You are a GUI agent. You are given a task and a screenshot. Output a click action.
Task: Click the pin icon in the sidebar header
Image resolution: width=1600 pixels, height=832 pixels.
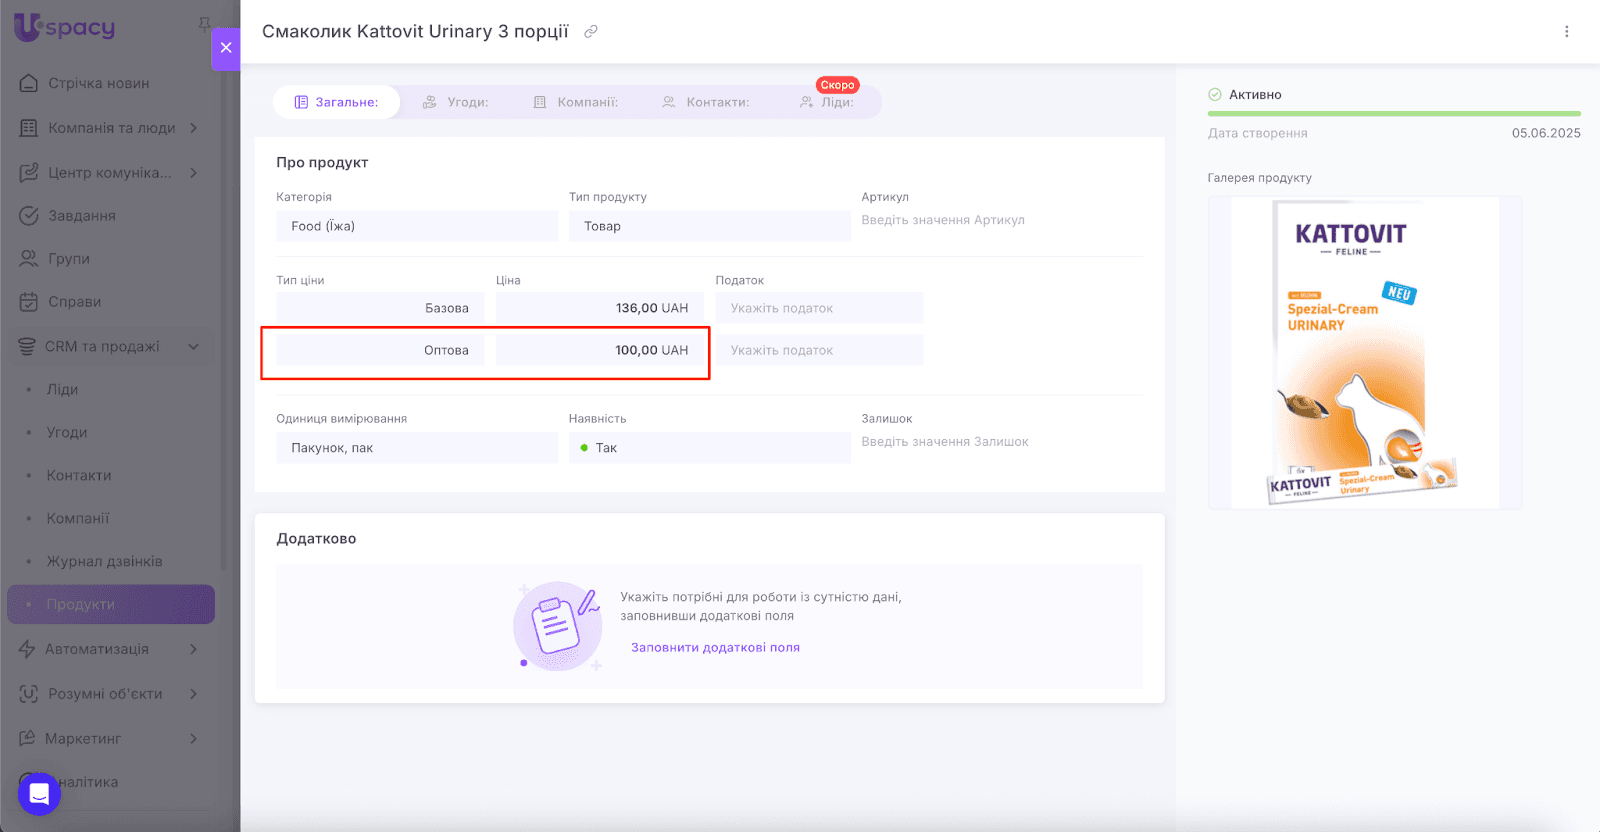point(204,23)
